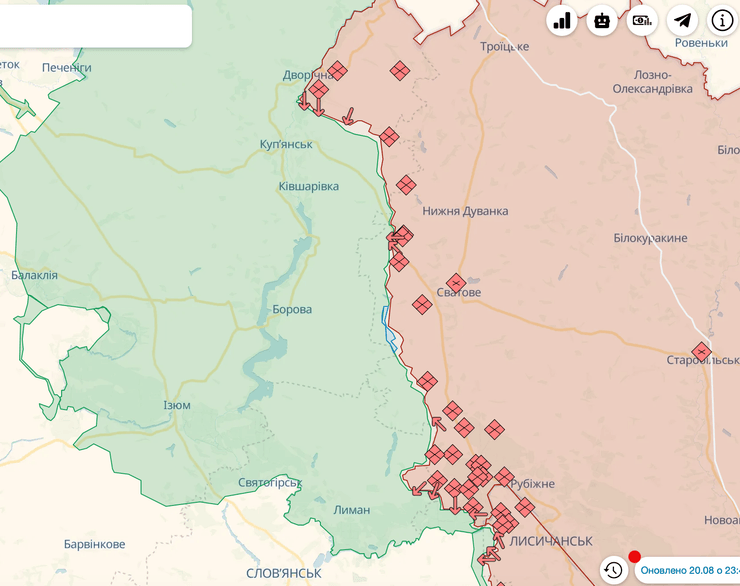Open the money donation icon
This screenshot has width=740, height=586.
point(642,21)
